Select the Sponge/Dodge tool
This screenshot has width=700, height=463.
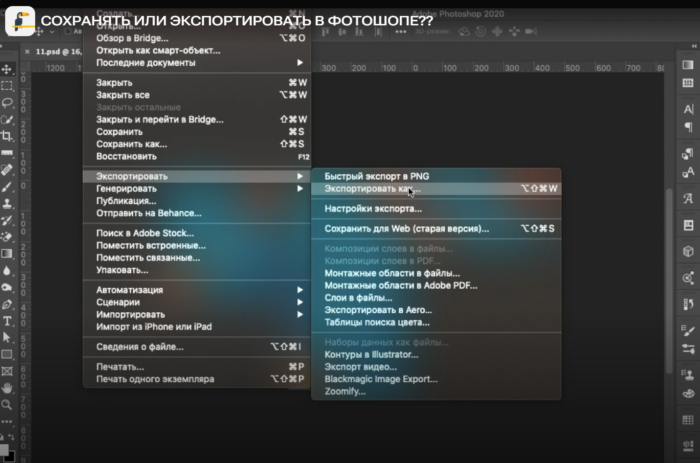[x=7, y=288]
